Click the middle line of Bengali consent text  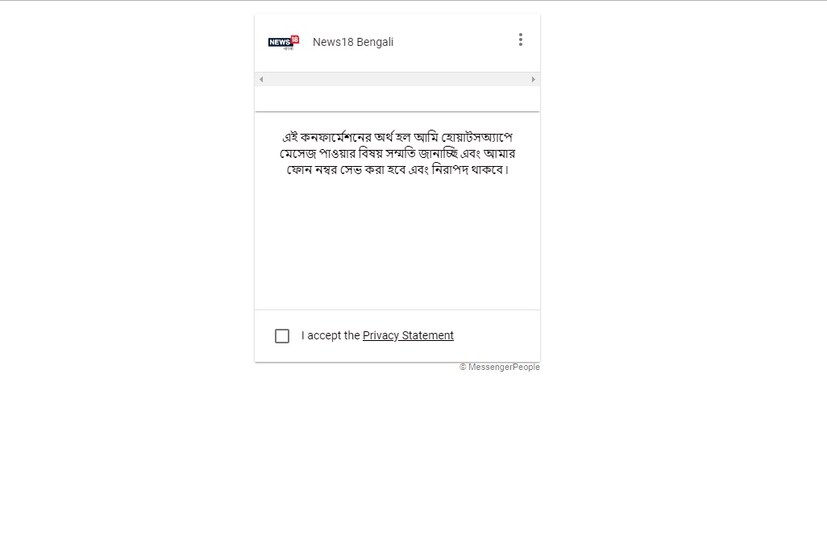tap(397, 154)
